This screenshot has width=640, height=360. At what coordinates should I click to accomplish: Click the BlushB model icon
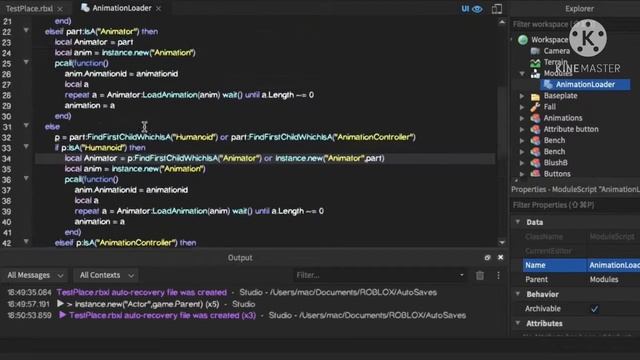[535, 163]
